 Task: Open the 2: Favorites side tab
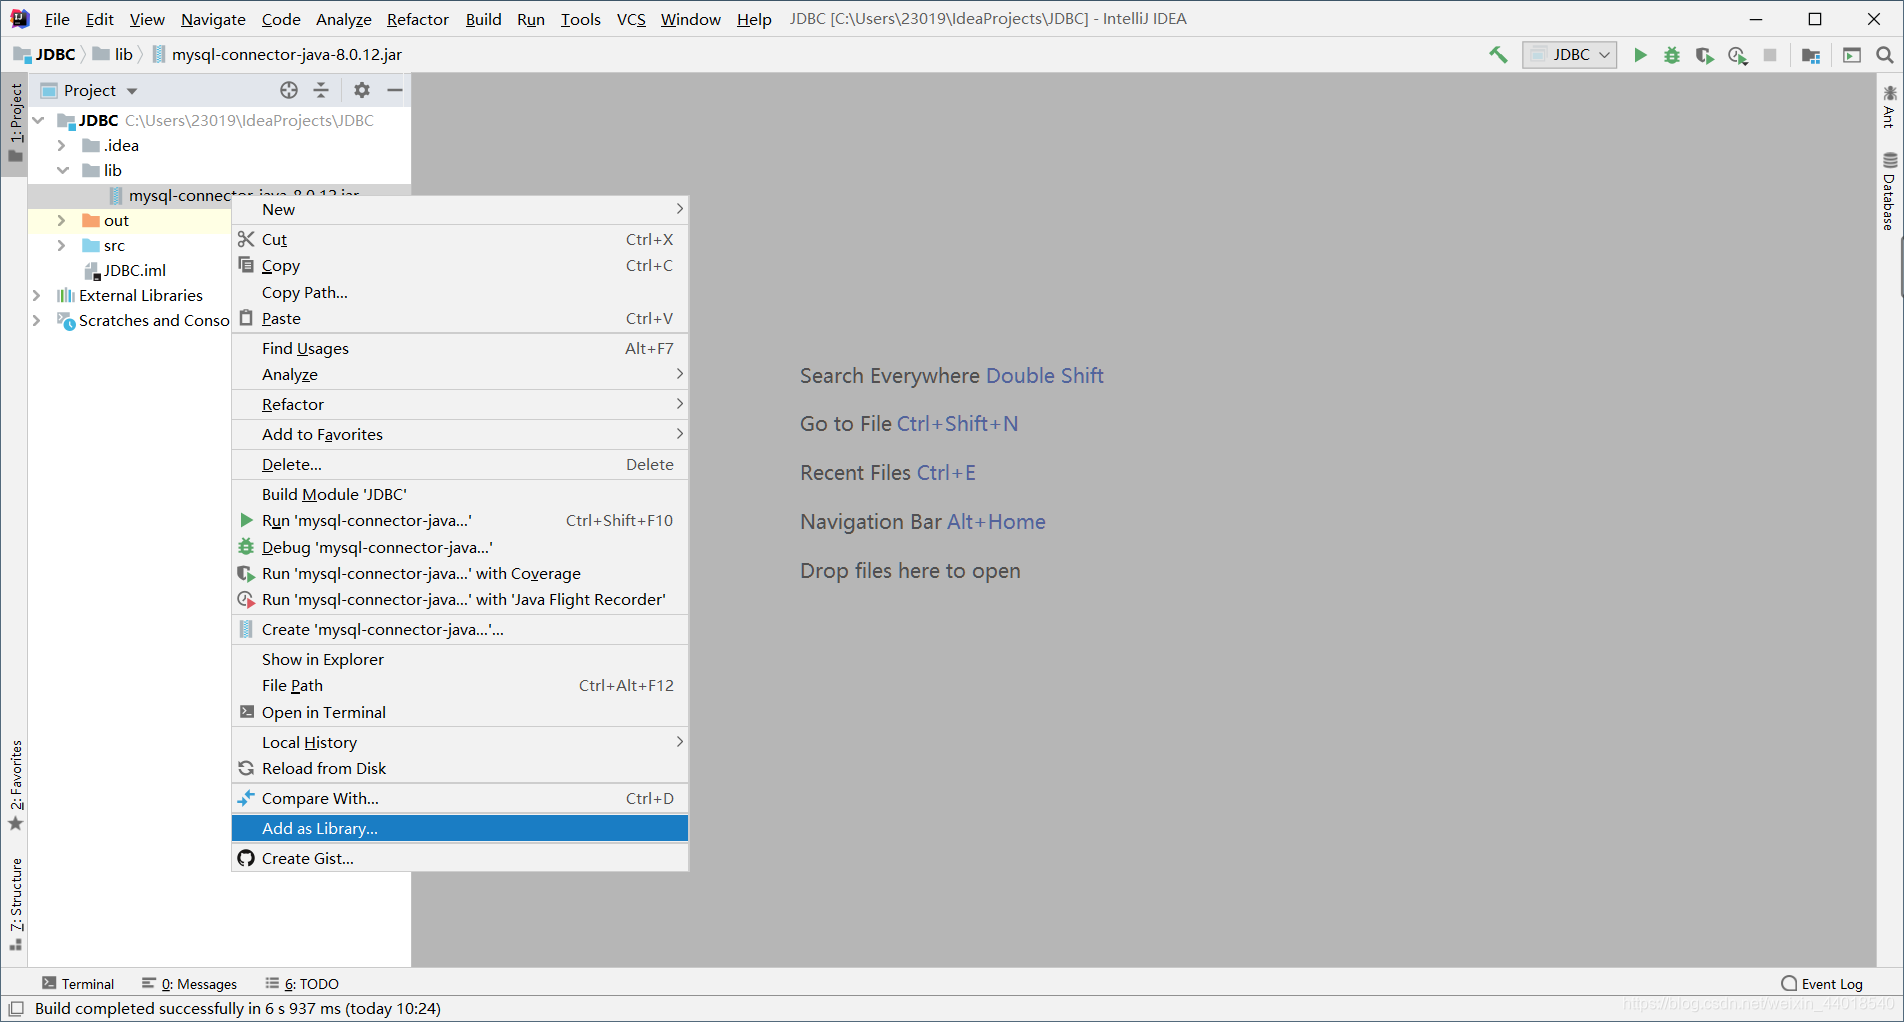click(x=15, y=786)
